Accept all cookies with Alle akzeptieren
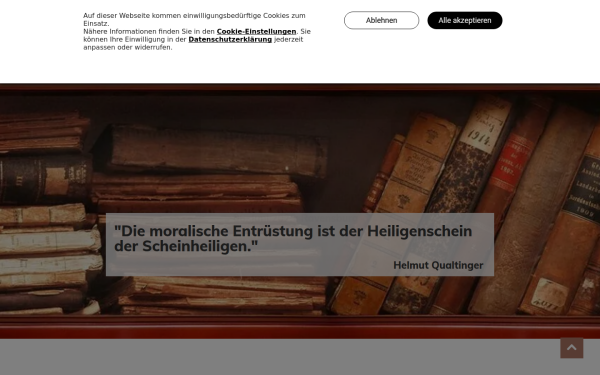The width and height of the screenshot is (600, 375). pyautogui.click(x=465, y=20)
